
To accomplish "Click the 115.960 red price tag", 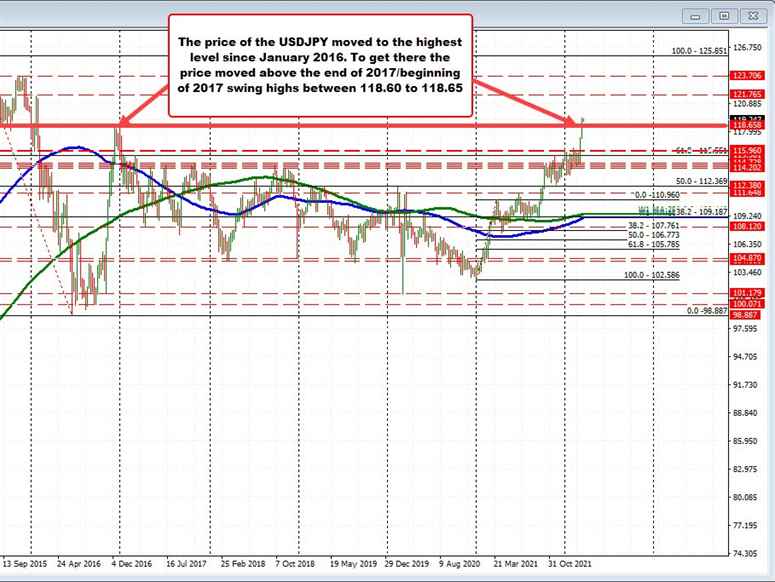I will [747, 150].
